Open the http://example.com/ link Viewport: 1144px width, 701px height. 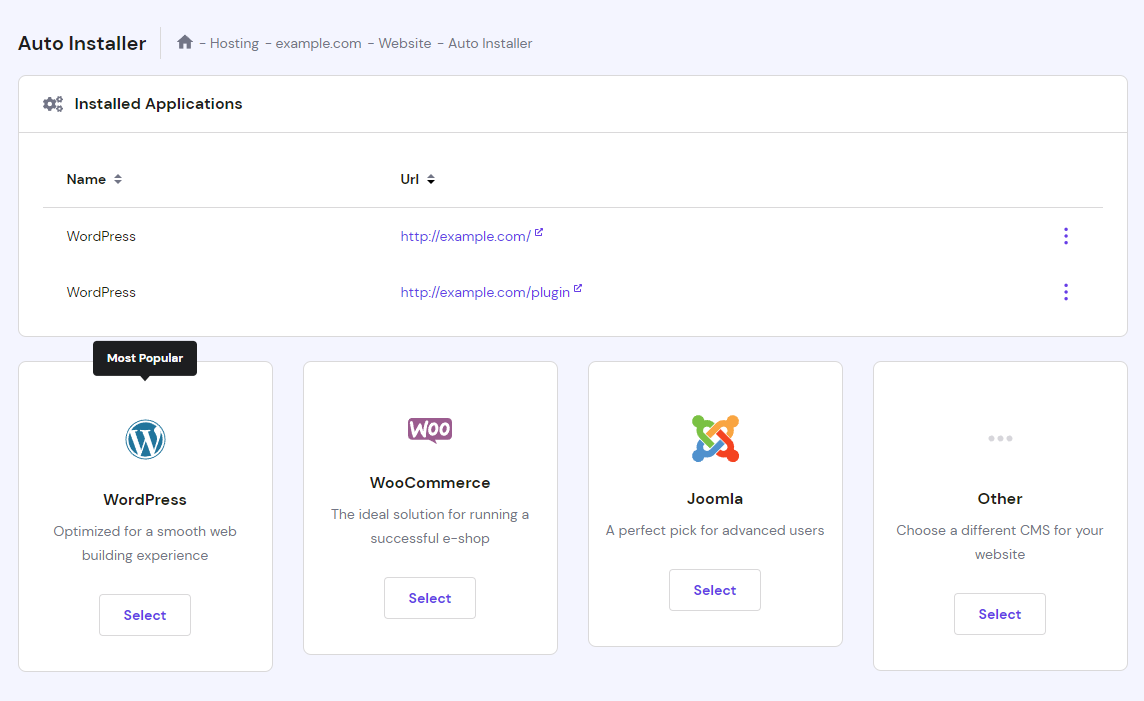click(465, 236)
